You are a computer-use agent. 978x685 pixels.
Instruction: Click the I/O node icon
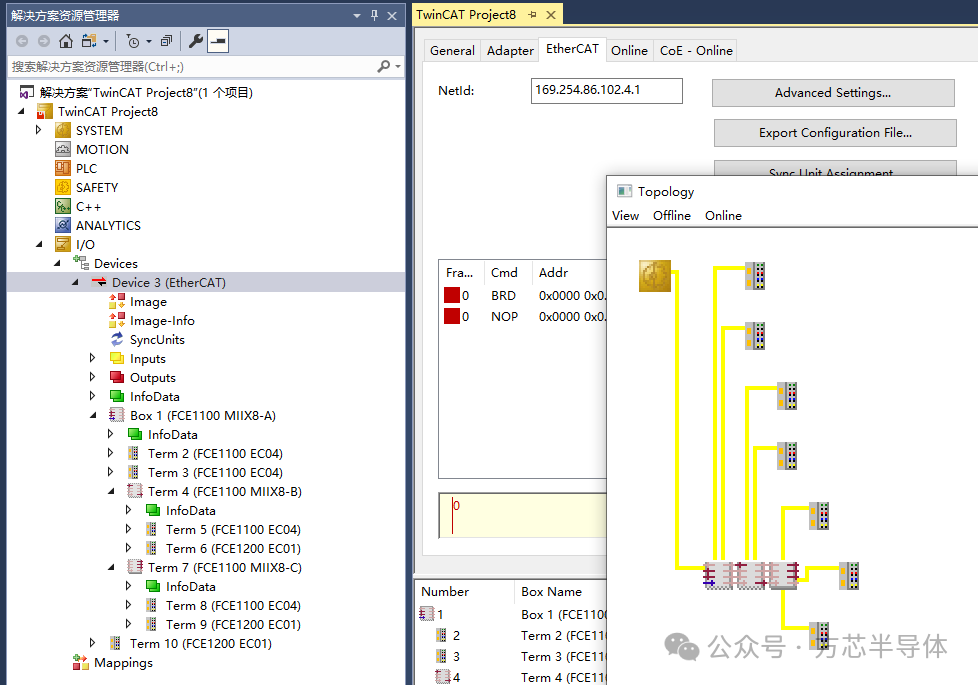63,245
